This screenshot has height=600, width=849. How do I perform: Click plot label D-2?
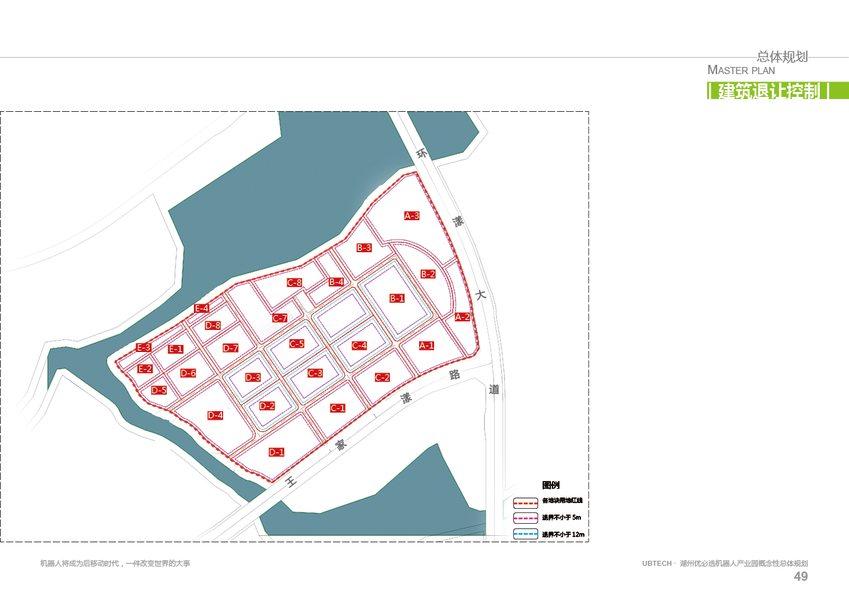(267, 406)
